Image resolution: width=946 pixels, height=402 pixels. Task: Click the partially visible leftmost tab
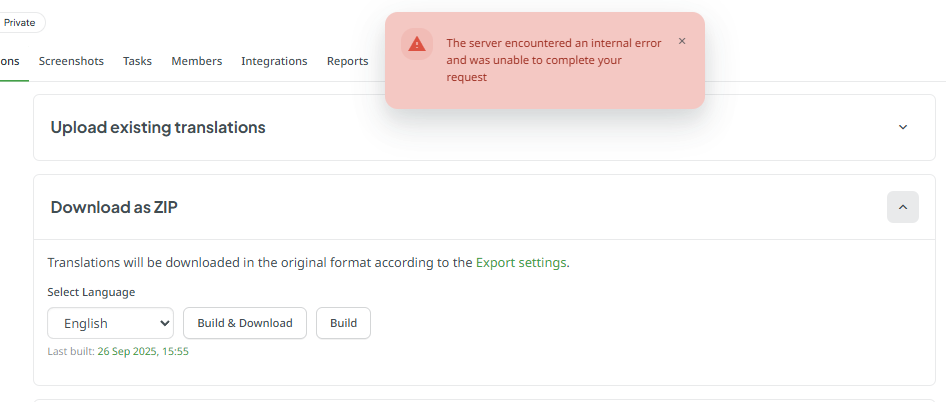(9, 61)
